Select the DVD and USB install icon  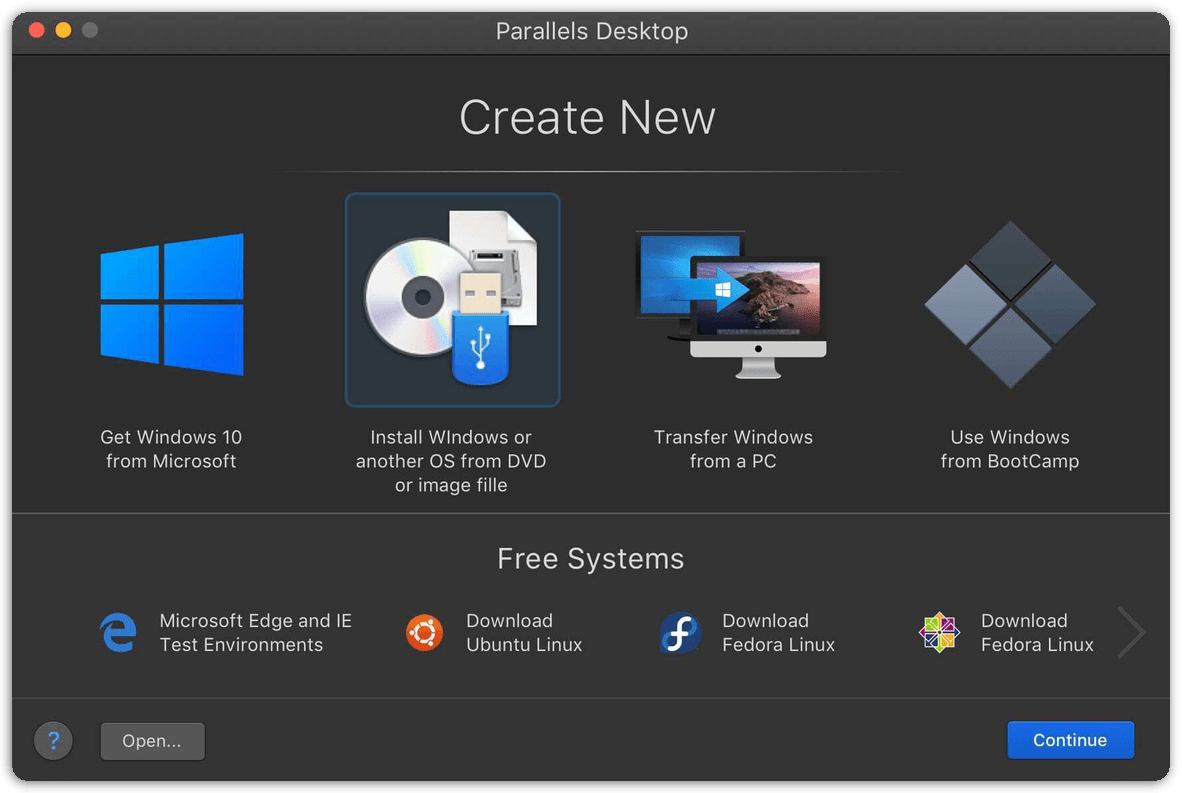tap(452, 299)
